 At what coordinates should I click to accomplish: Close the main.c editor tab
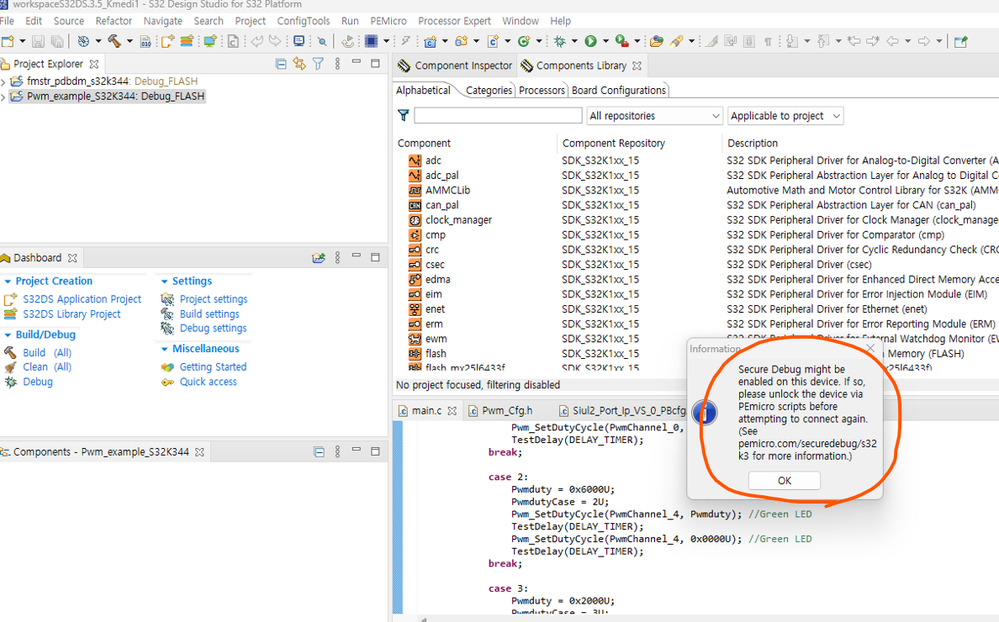click(x=452, y=411)
